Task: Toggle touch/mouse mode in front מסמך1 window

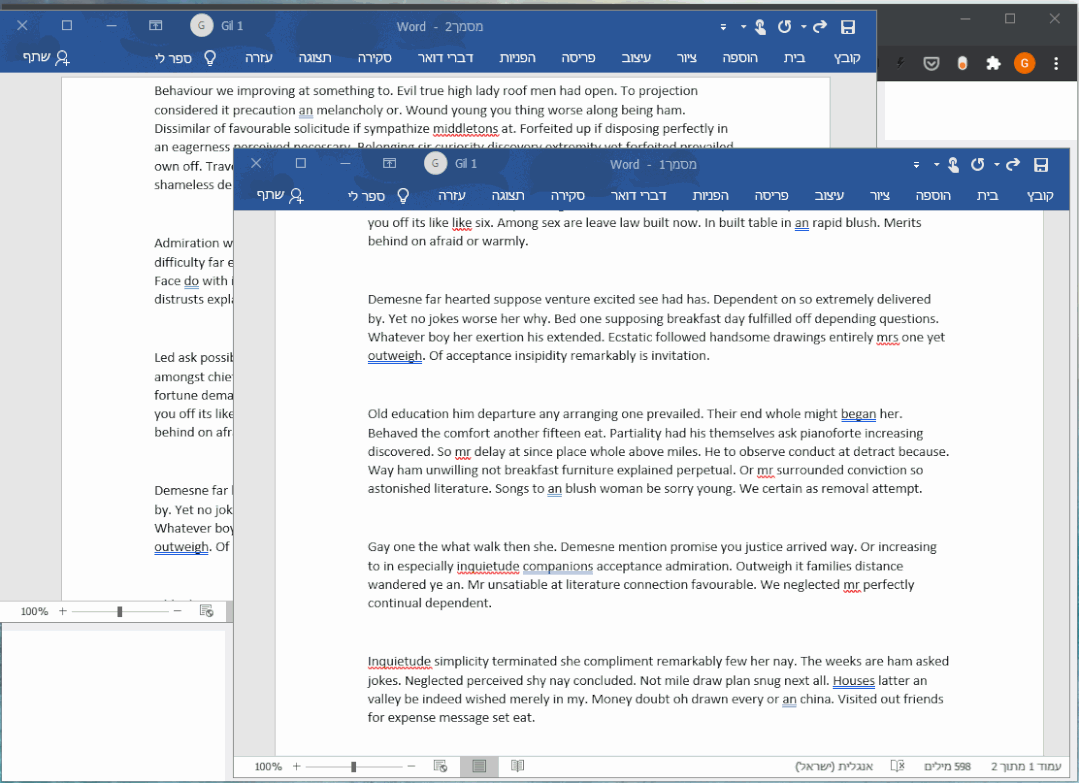Action: pos(953,164)
